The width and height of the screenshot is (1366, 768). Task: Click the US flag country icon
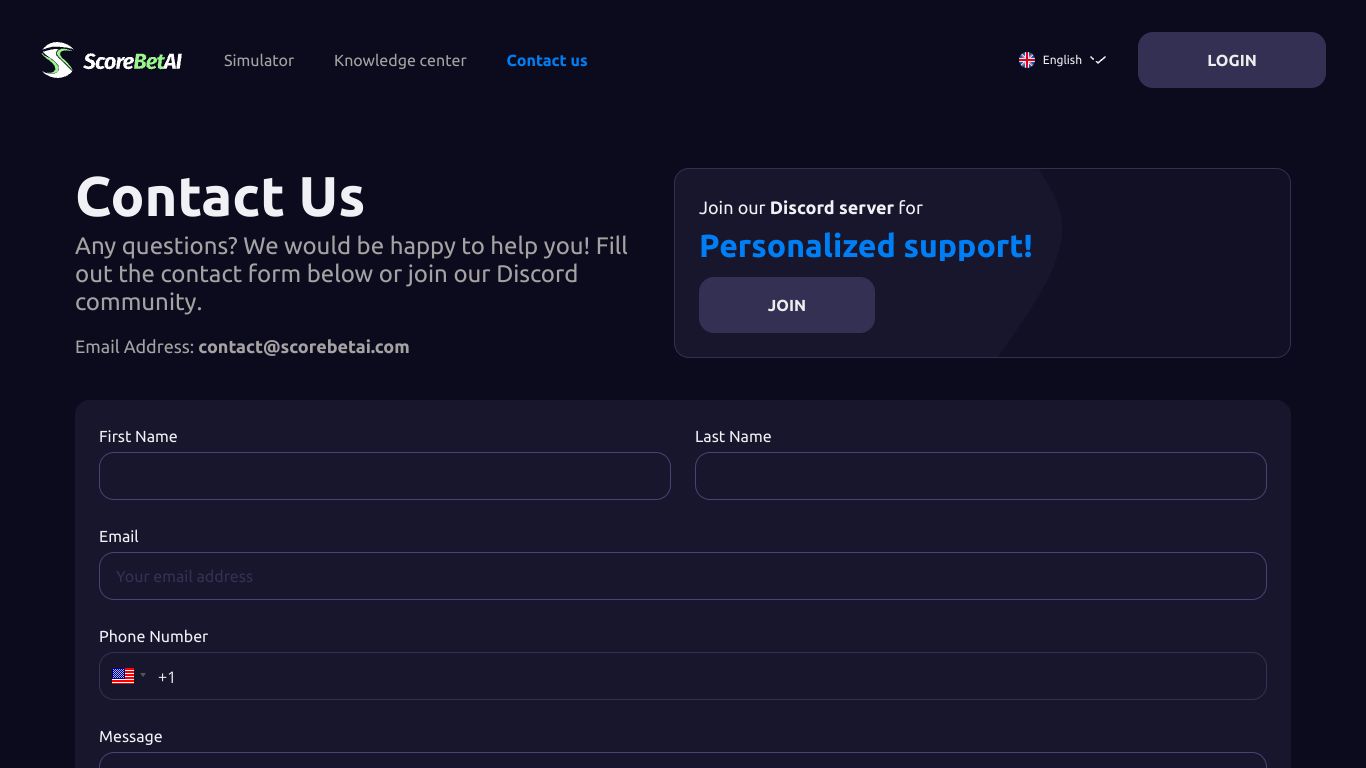123,676
